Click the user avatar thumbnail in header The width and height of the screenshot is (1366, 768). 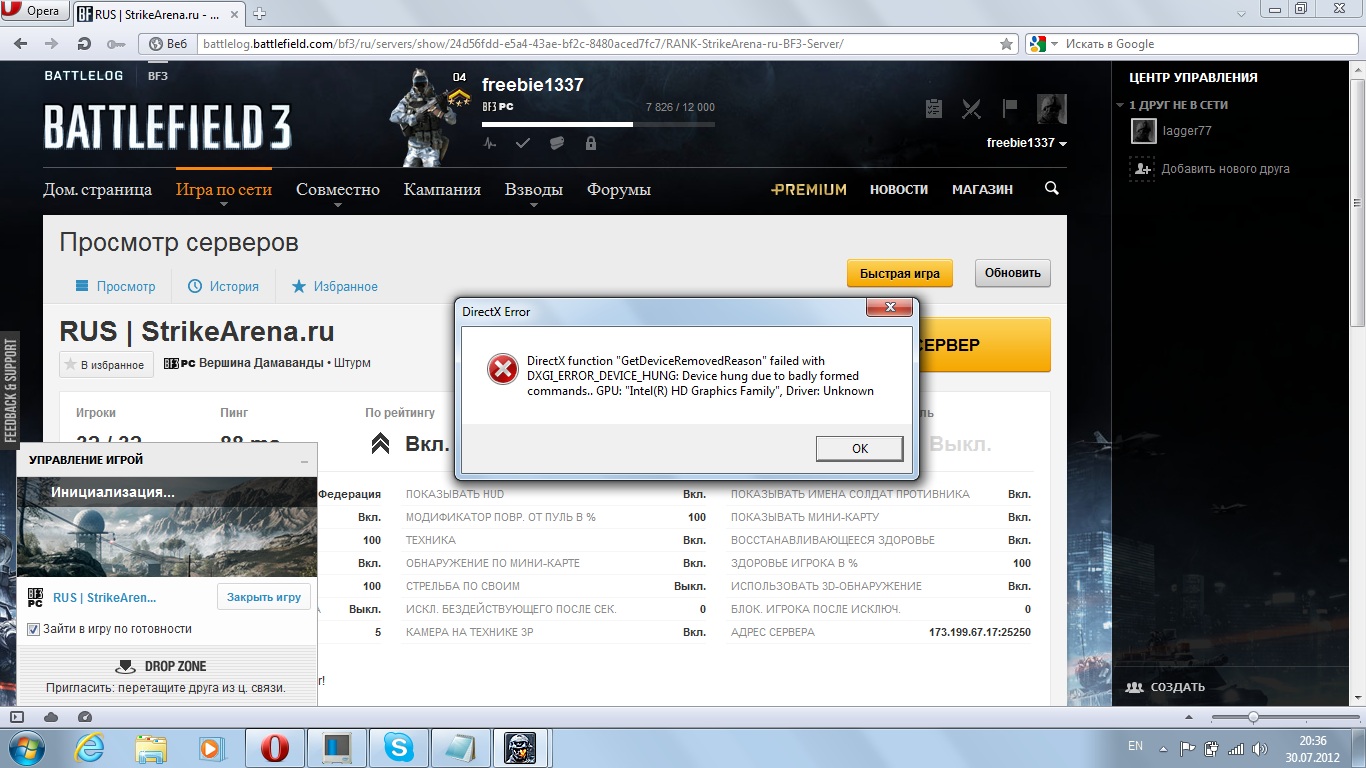tap(1052, 109)
